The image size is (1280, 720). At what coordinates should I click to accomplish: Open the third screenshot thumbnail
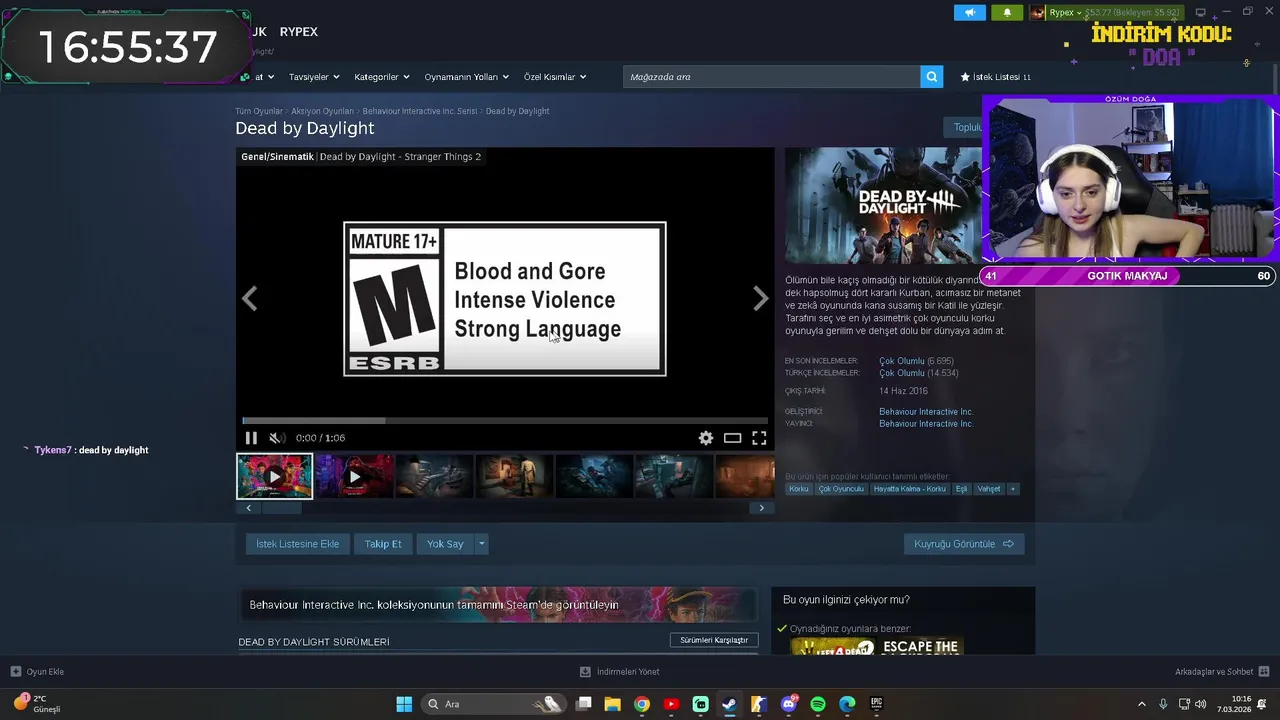point(434,476)
